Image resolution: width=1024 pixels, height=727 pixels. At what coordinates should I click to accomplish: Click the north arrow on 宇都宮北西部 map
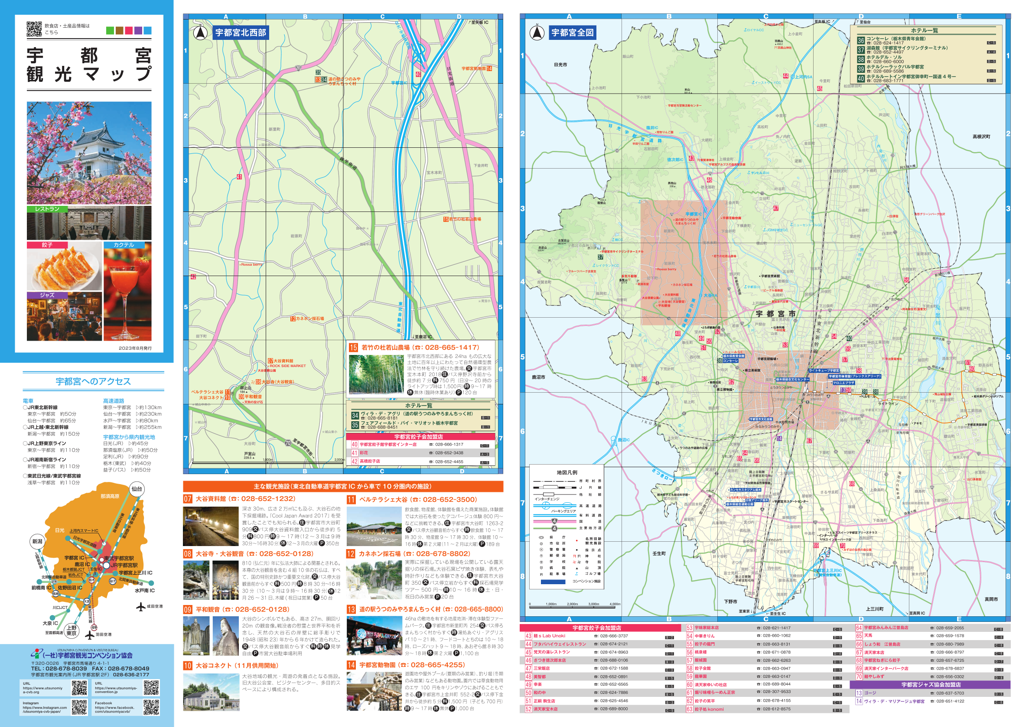click(x=200, y=31)
